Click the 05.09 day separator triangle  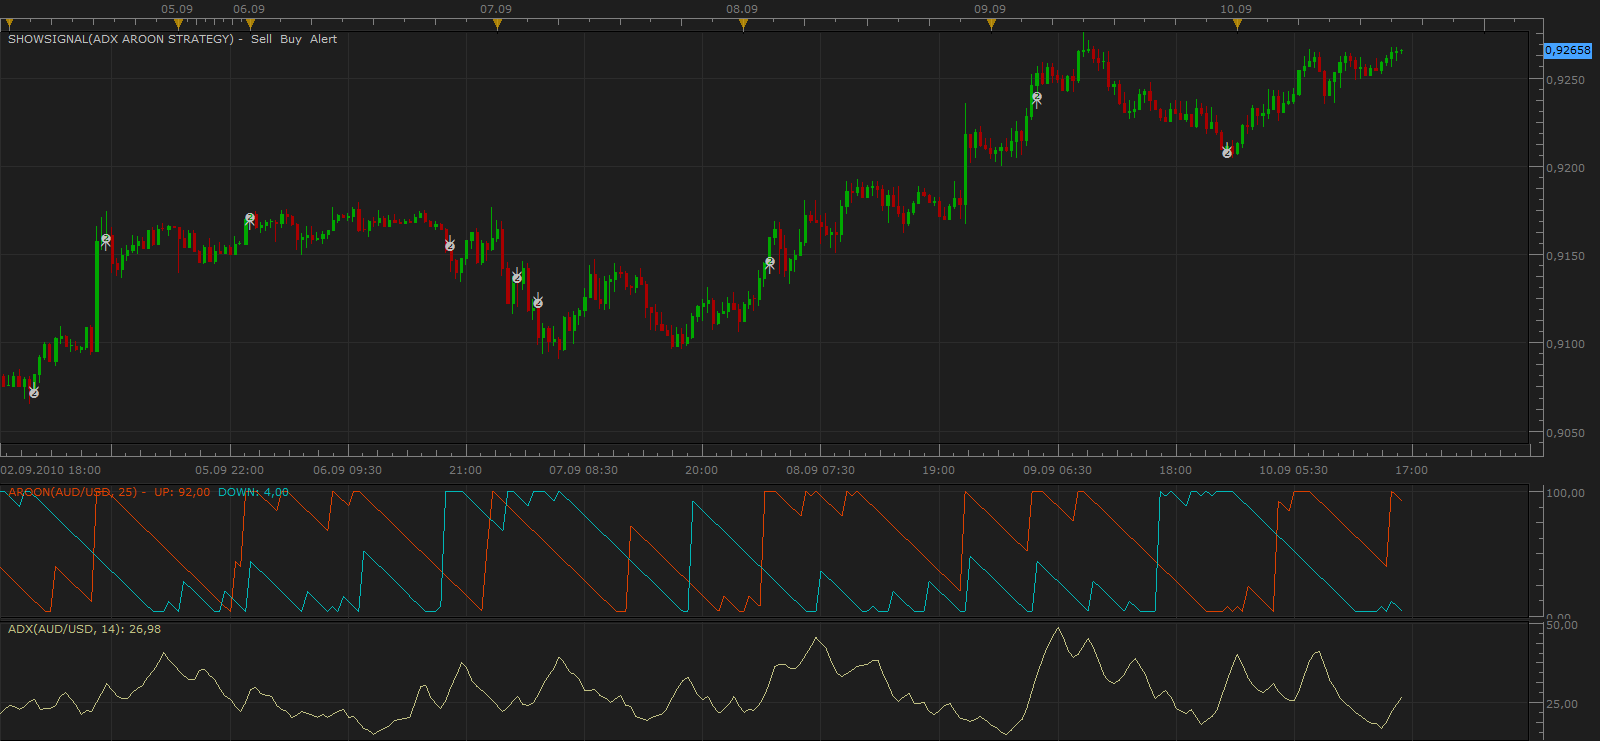(x=178, y=24)
